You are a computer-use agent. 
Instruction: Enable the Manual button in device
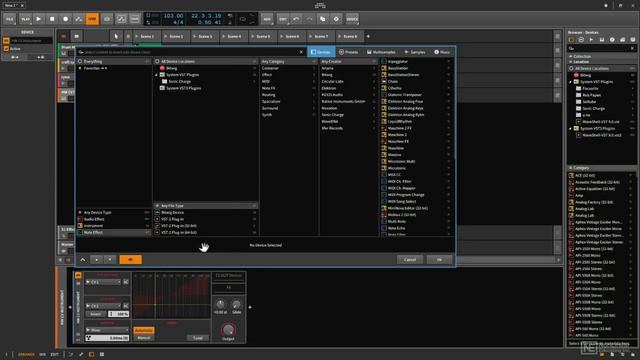(144, 338)
